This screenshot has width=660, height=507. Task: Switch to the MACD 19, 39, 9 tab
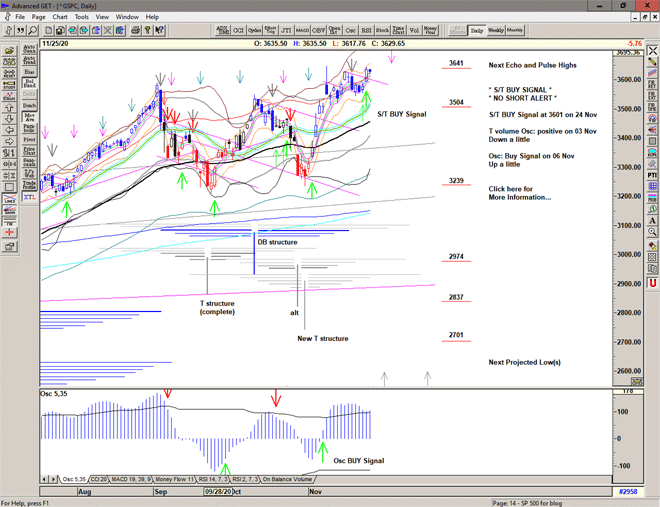(133, 480)
